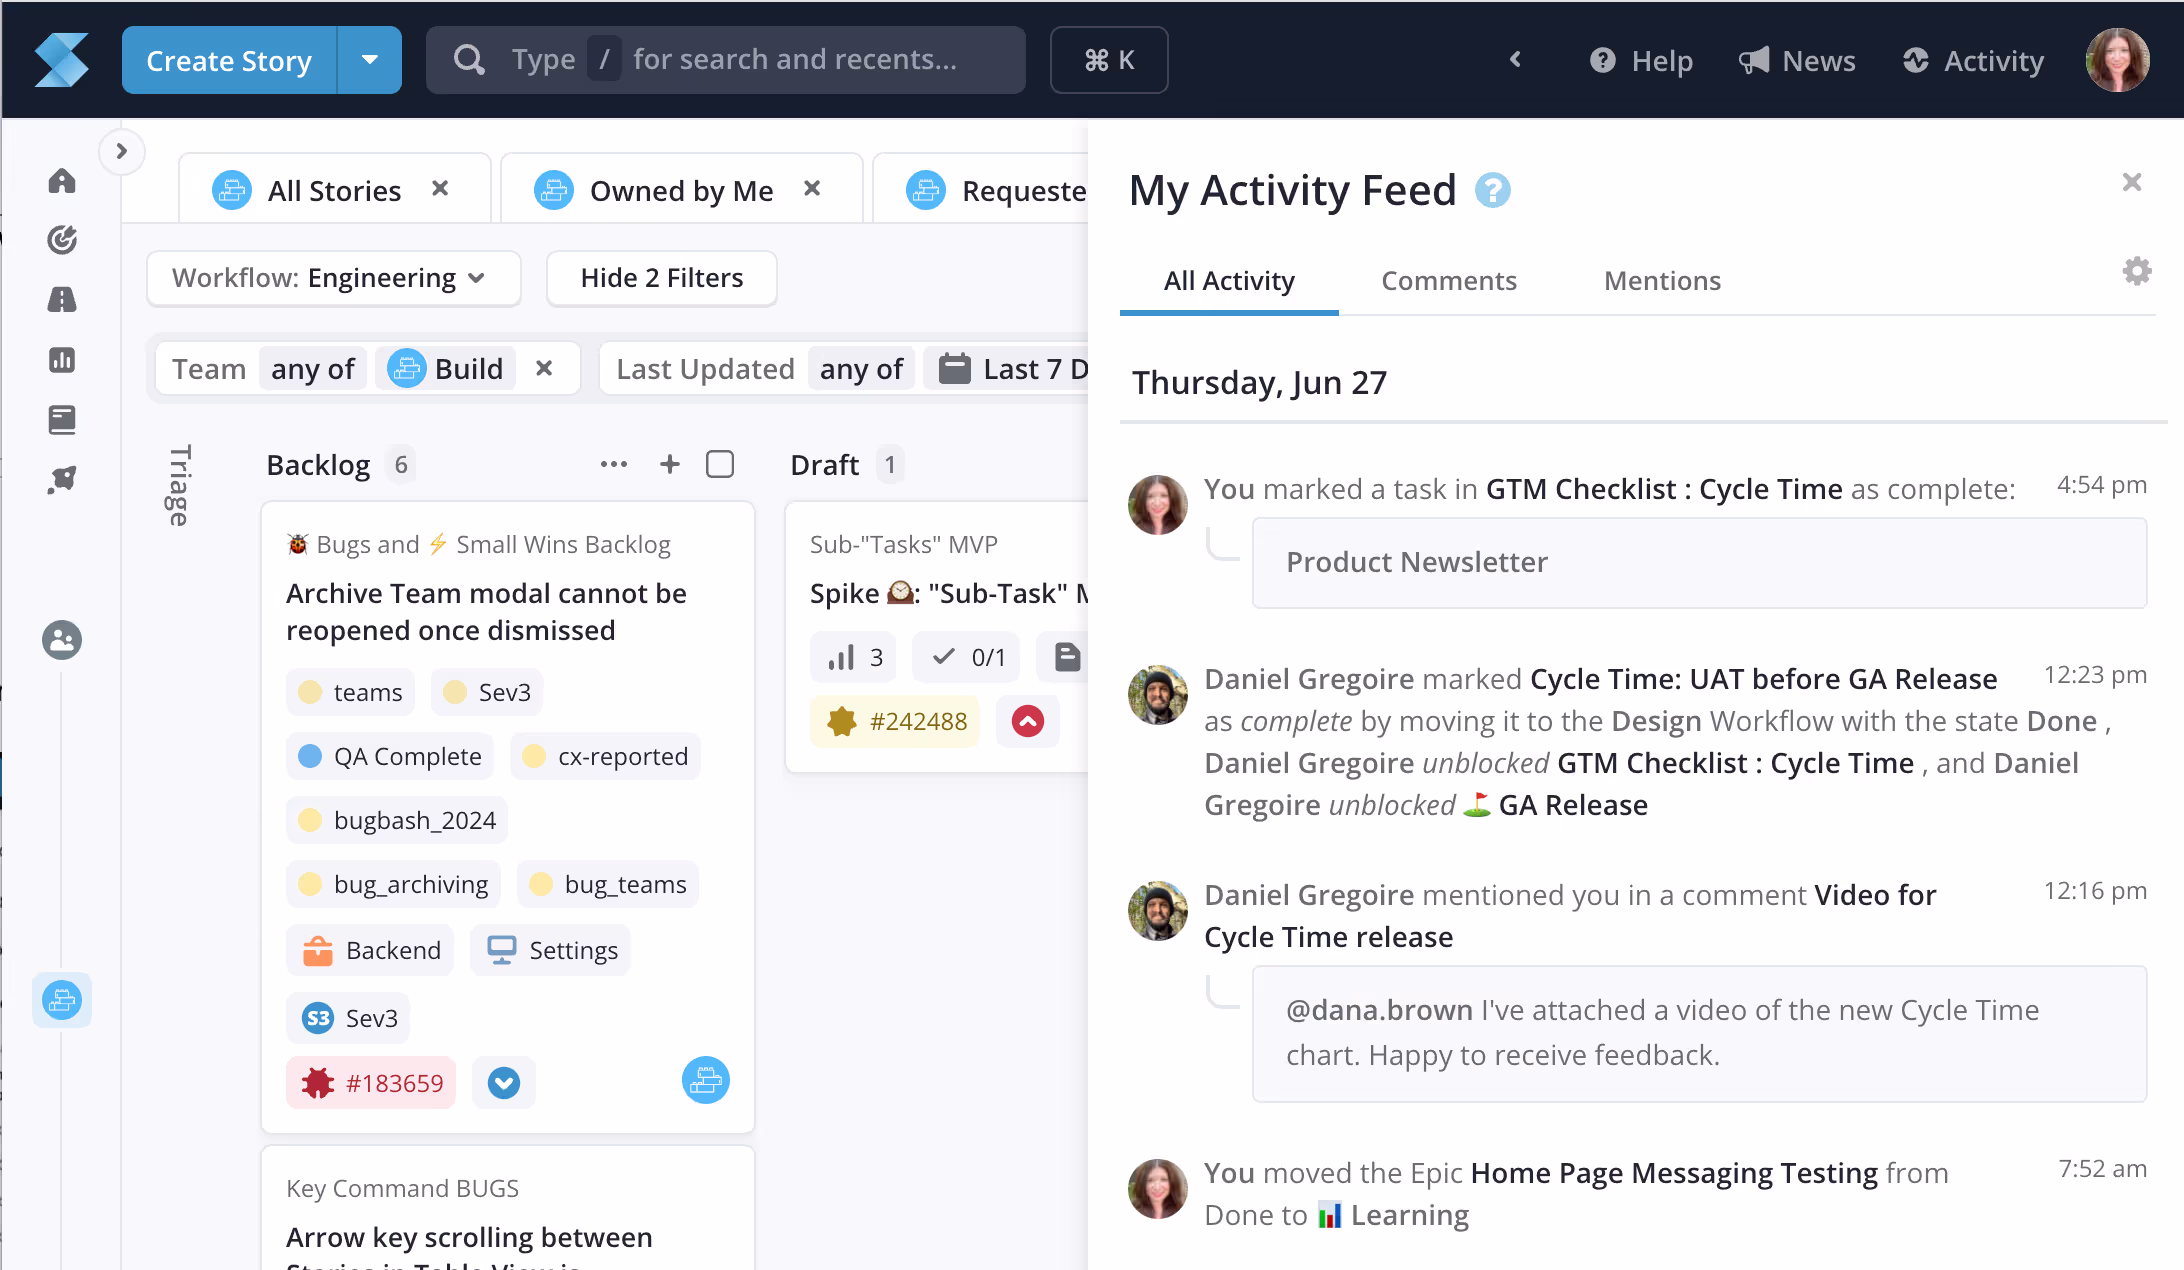2184x1270 pixels.
Task: Click QA Complete blue label
Action: pyautogui.click(x=390, y=756)
